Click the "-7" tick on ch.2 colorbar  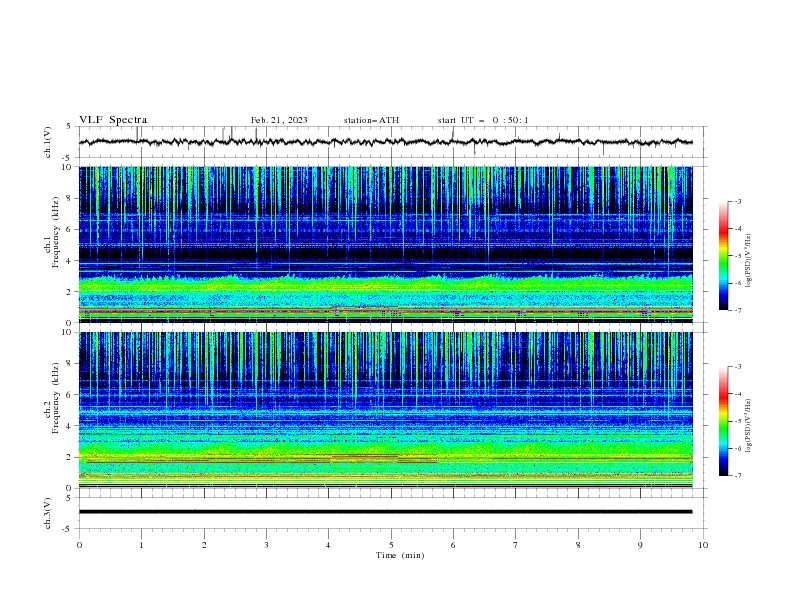[738, 476]
